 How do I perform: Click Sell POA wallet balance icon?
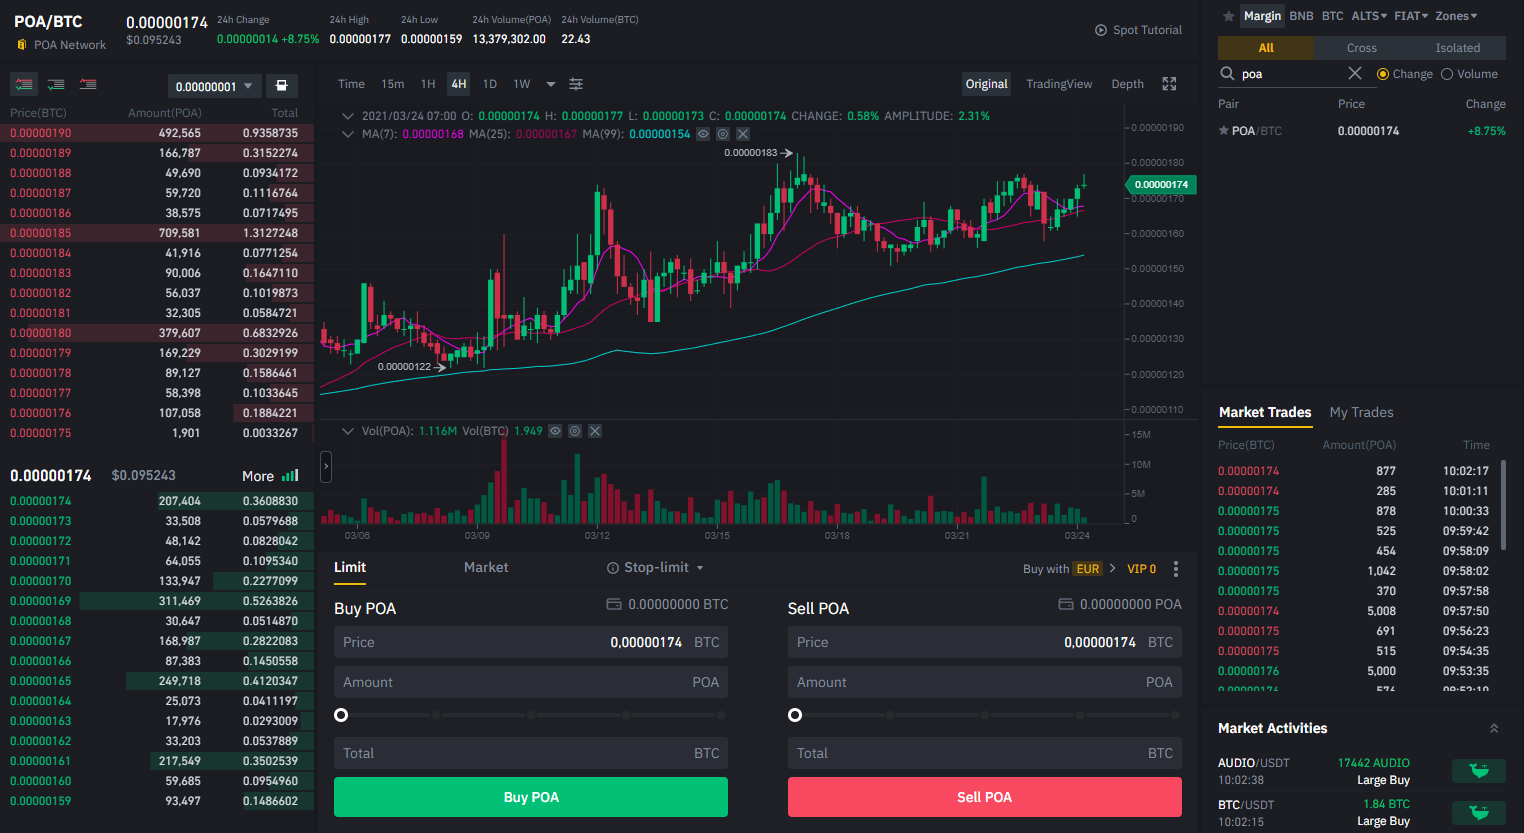(x=1066, y=604)
